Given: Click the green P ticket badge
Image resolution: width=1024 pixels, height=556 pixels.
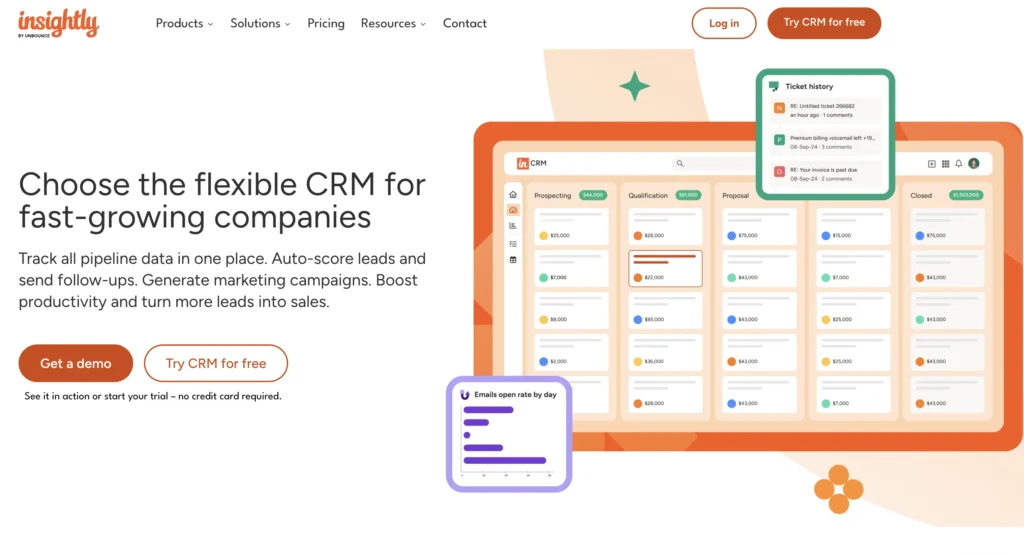Looking at the screenshot, I should (x=779, y=140).
